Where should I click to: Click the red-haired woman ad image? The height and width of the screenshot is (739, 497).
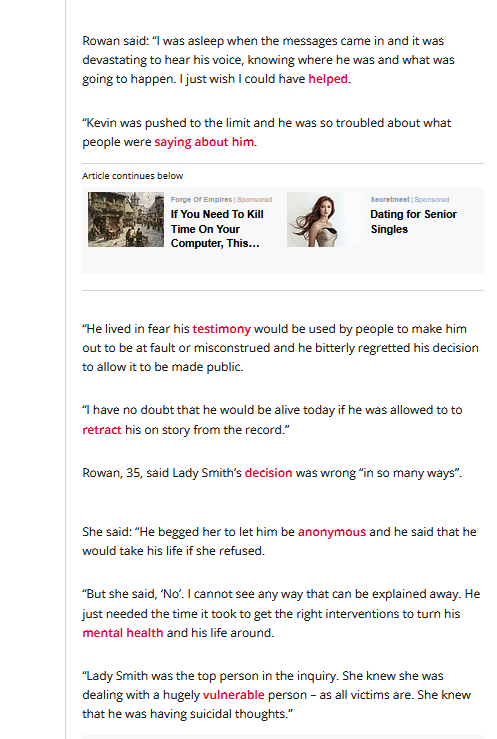325,220
